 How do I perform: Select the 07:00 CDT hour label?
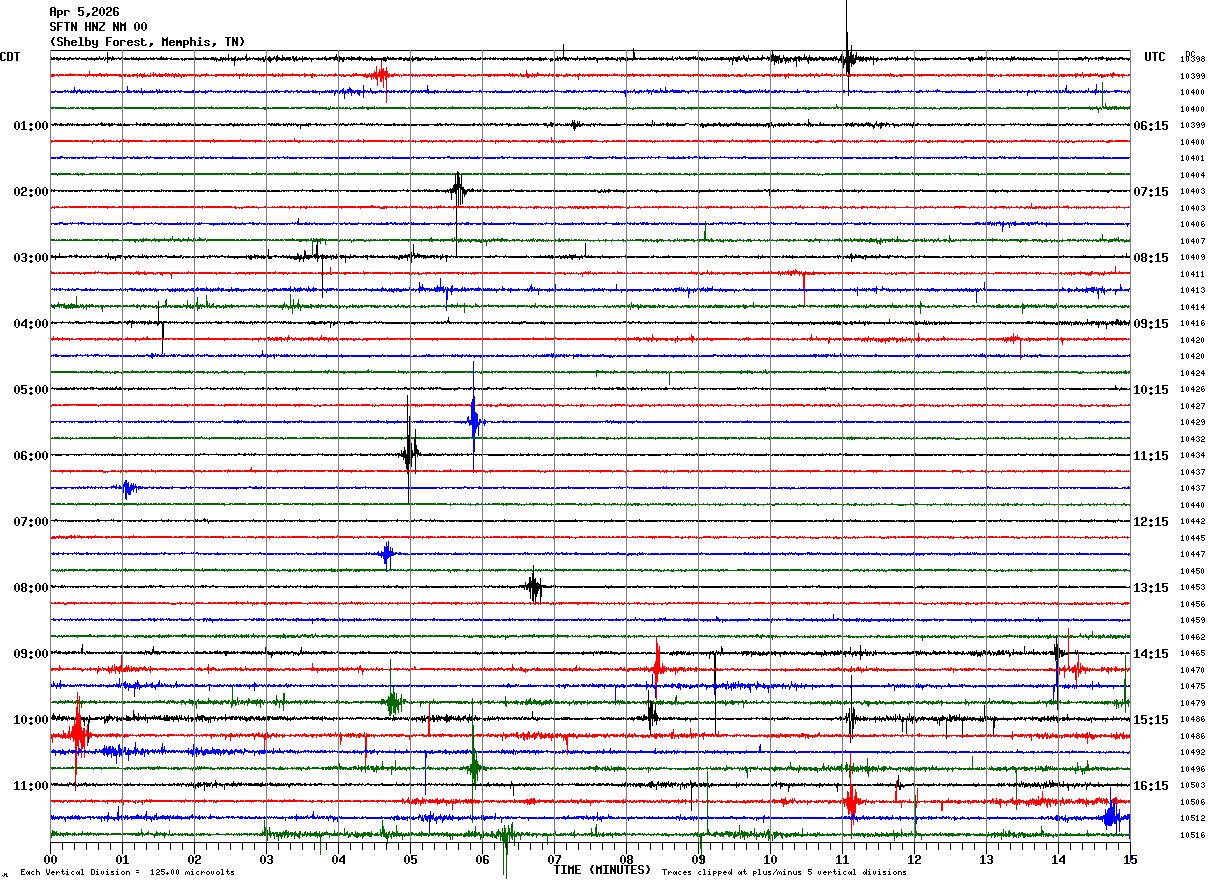(x=31, y=522)
